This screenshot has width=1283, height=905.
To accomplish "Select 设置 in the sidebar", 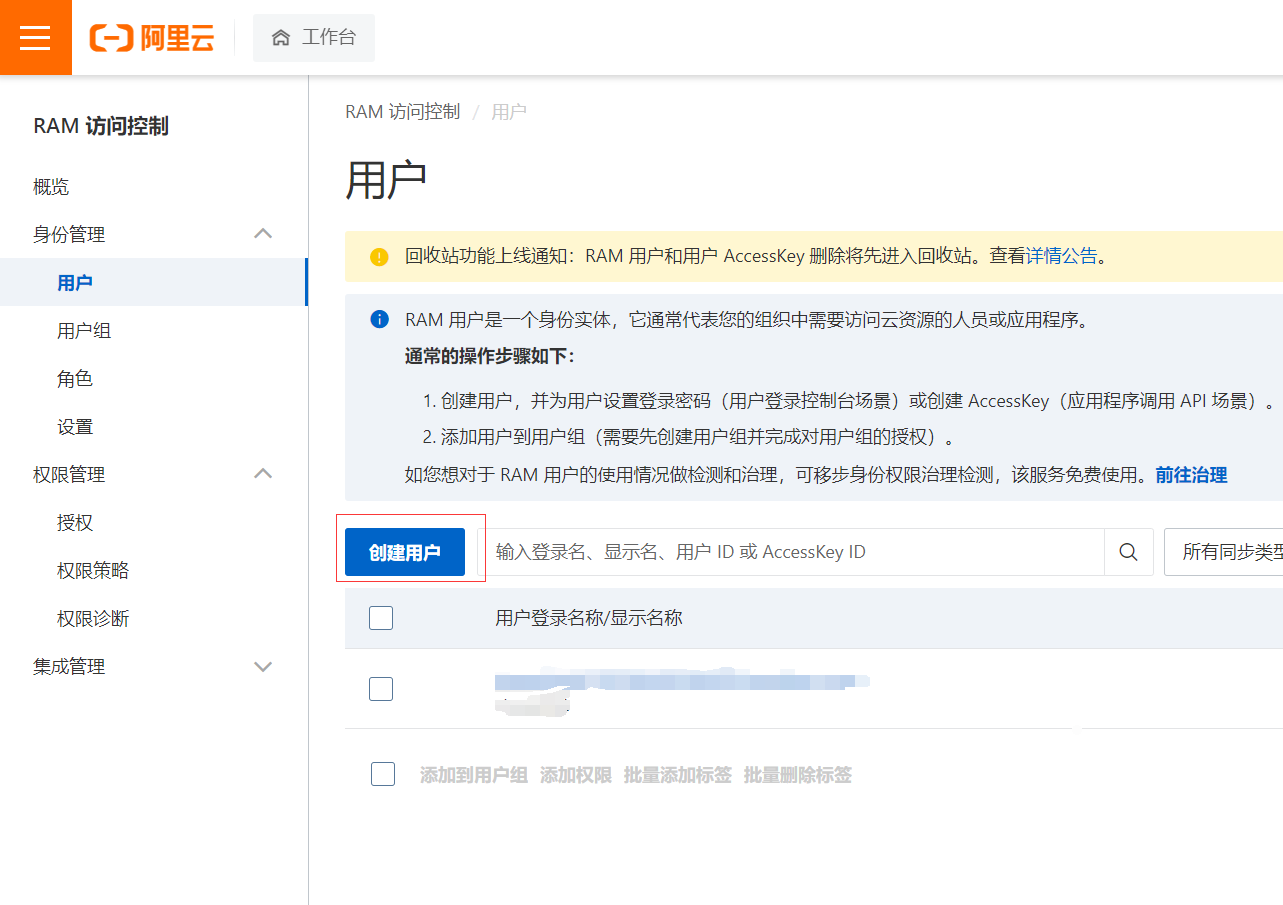I will coord(75,426).
